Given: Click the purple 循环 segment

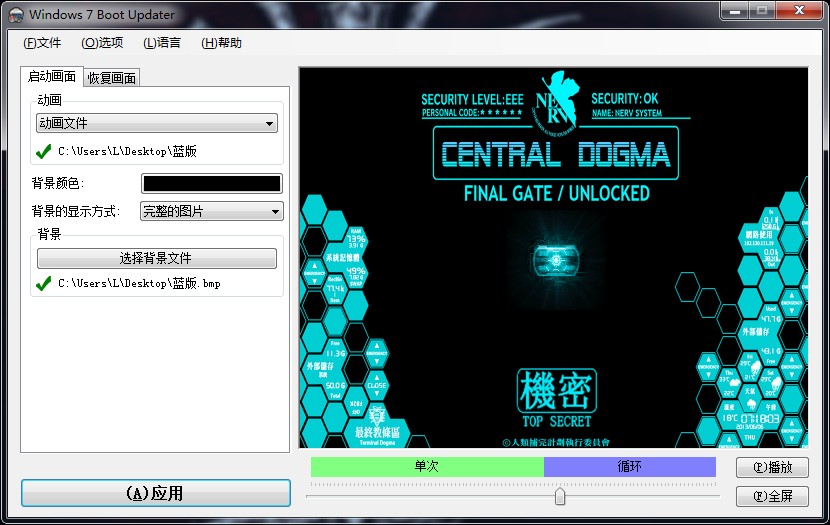Looking at the screenshot, I should click(x=630, y=467).
